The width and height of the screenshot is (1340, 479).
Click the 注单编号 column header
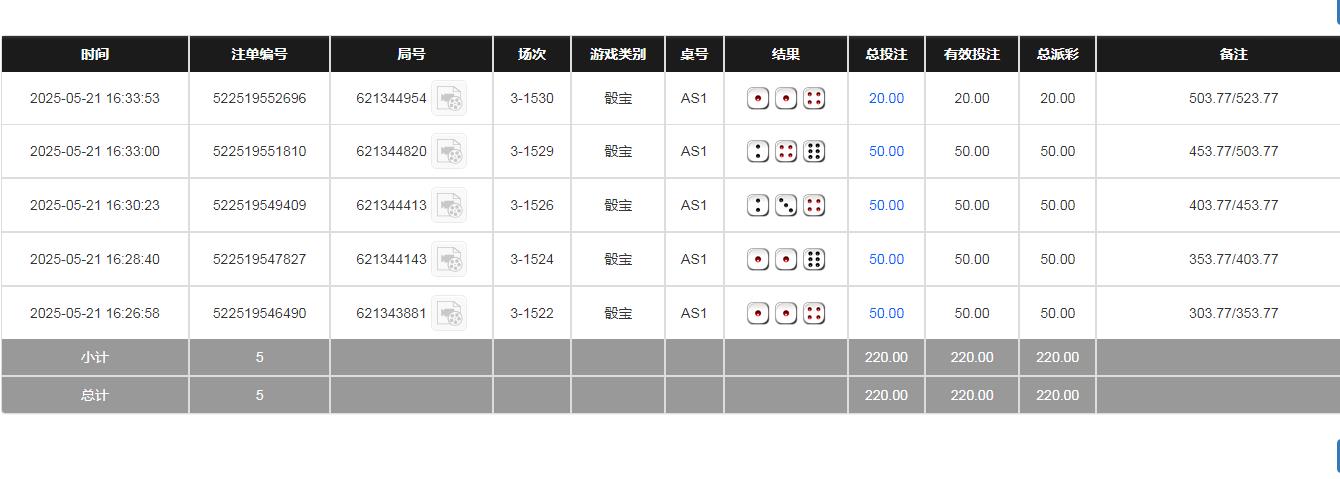point(259,55)
